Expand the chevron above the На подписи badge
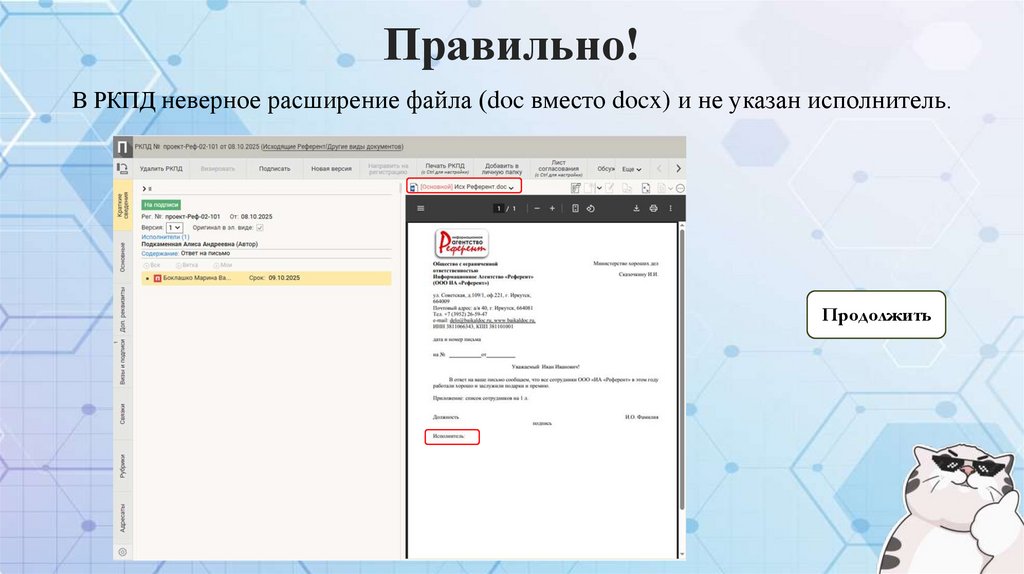This screenshot has width=1024, height=574. click(x=144, y=189)
